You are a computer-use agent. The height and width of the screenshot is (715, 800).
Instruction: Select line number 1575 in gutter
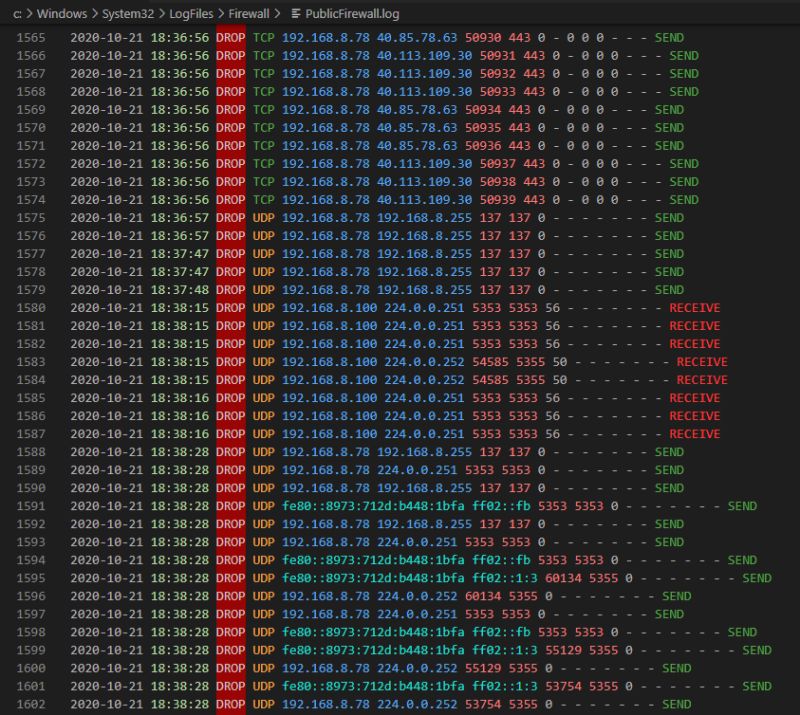(31, 218)
